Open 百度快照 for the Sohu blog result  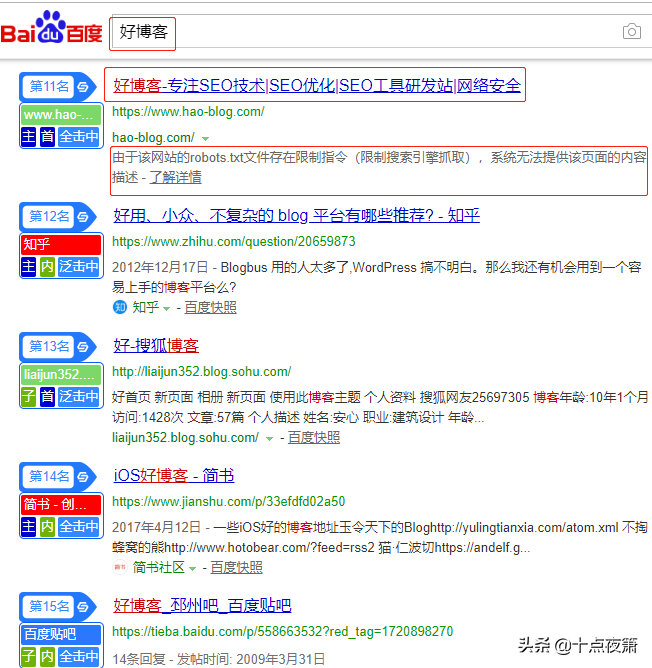coord(314,437)
